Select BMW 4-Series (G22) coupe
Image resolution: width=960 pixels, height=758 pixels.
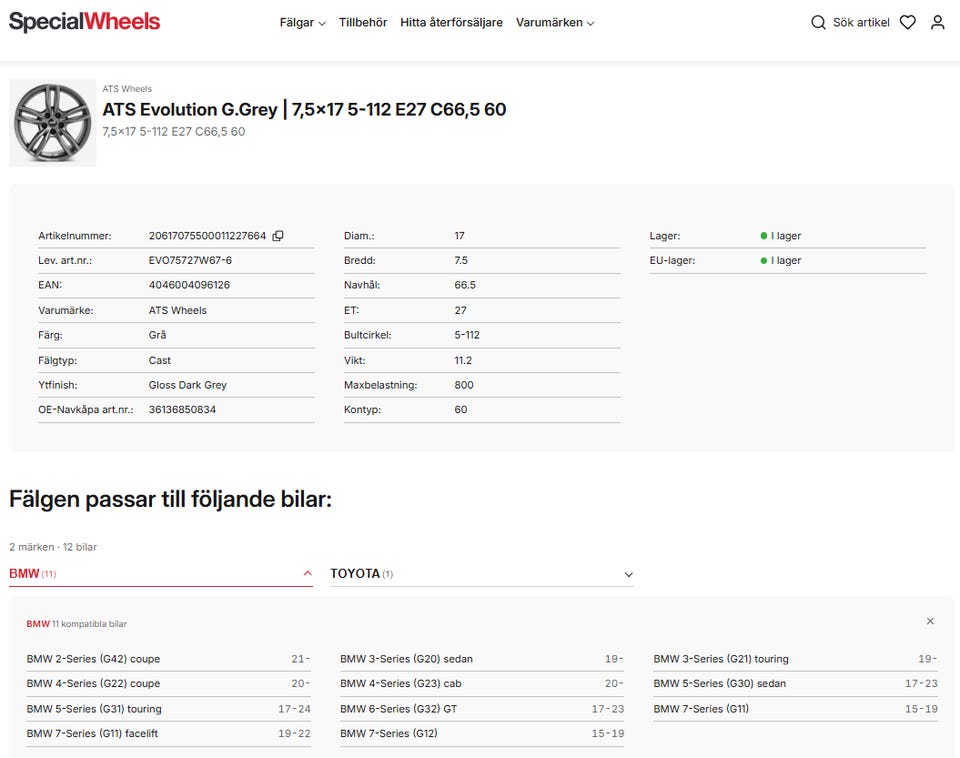point(168,683)
